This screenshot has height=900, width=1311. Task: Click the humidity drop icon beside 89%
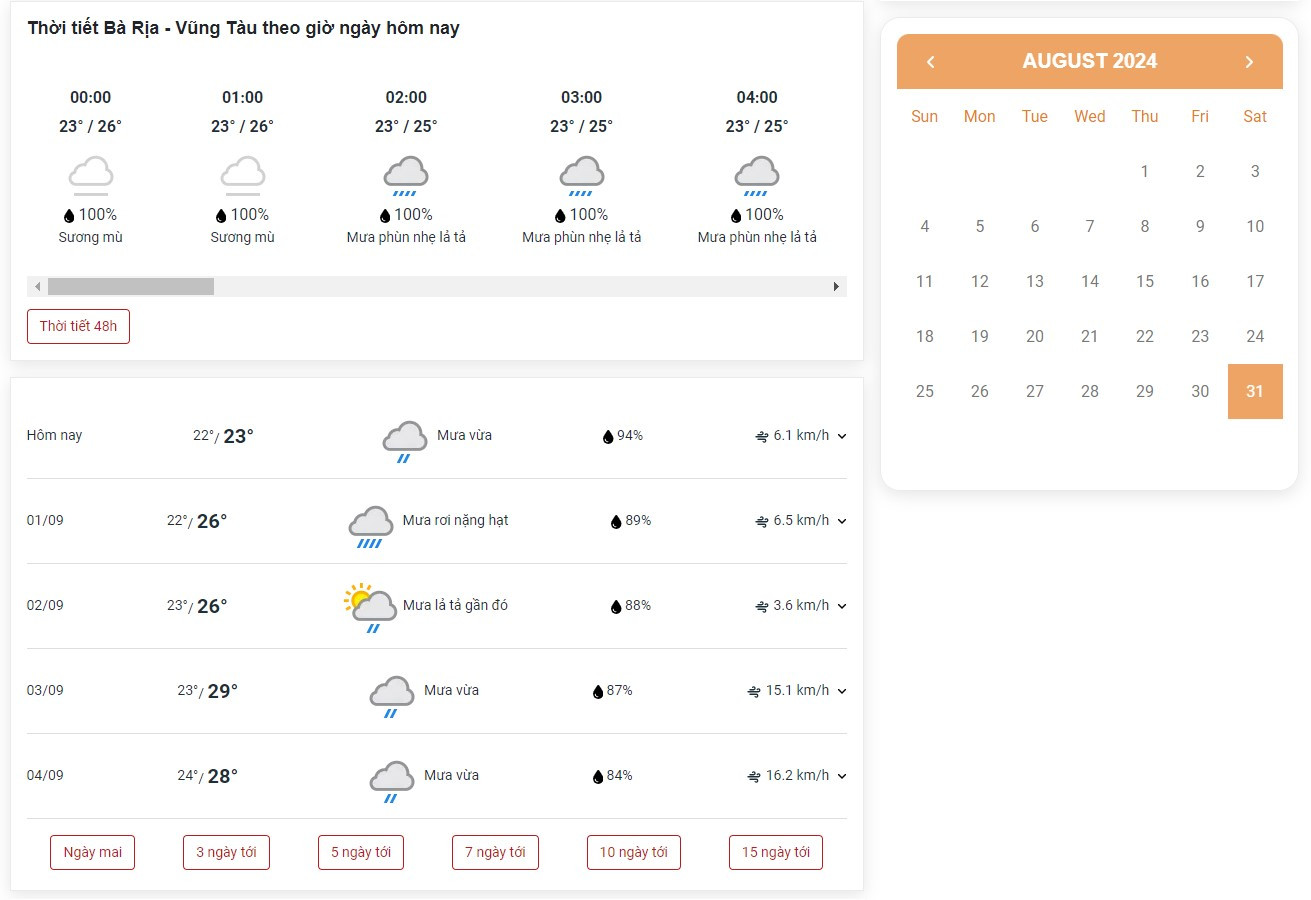[x=616, y=521]
